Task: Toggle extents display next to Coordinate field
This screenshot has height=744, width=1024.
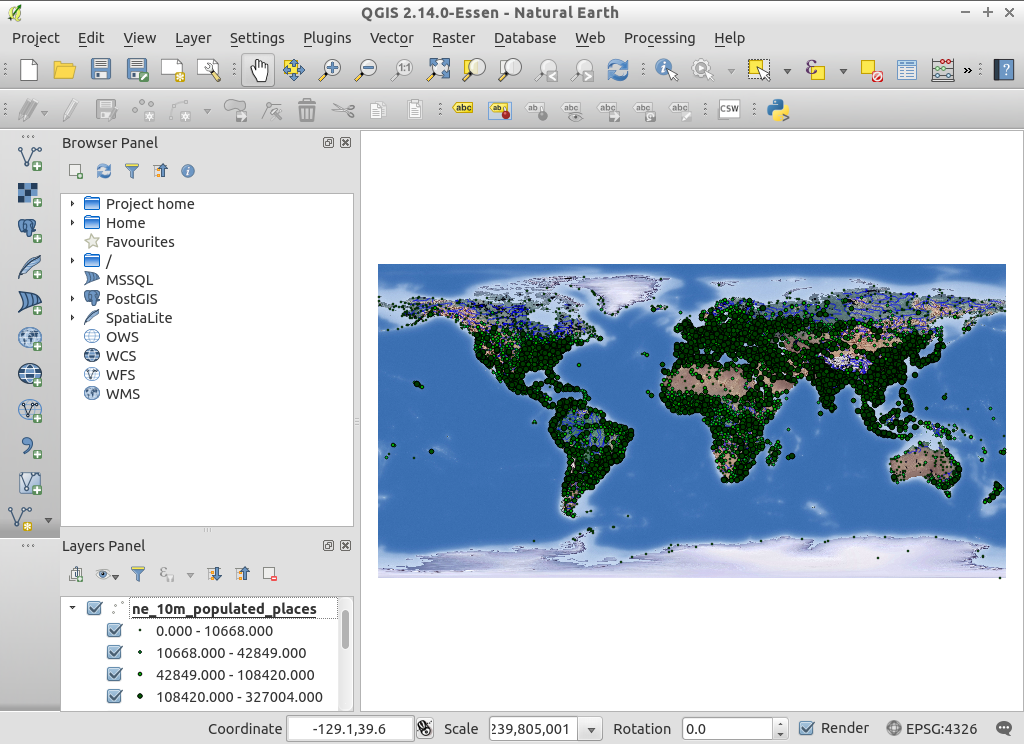Action: coord(425,728)
